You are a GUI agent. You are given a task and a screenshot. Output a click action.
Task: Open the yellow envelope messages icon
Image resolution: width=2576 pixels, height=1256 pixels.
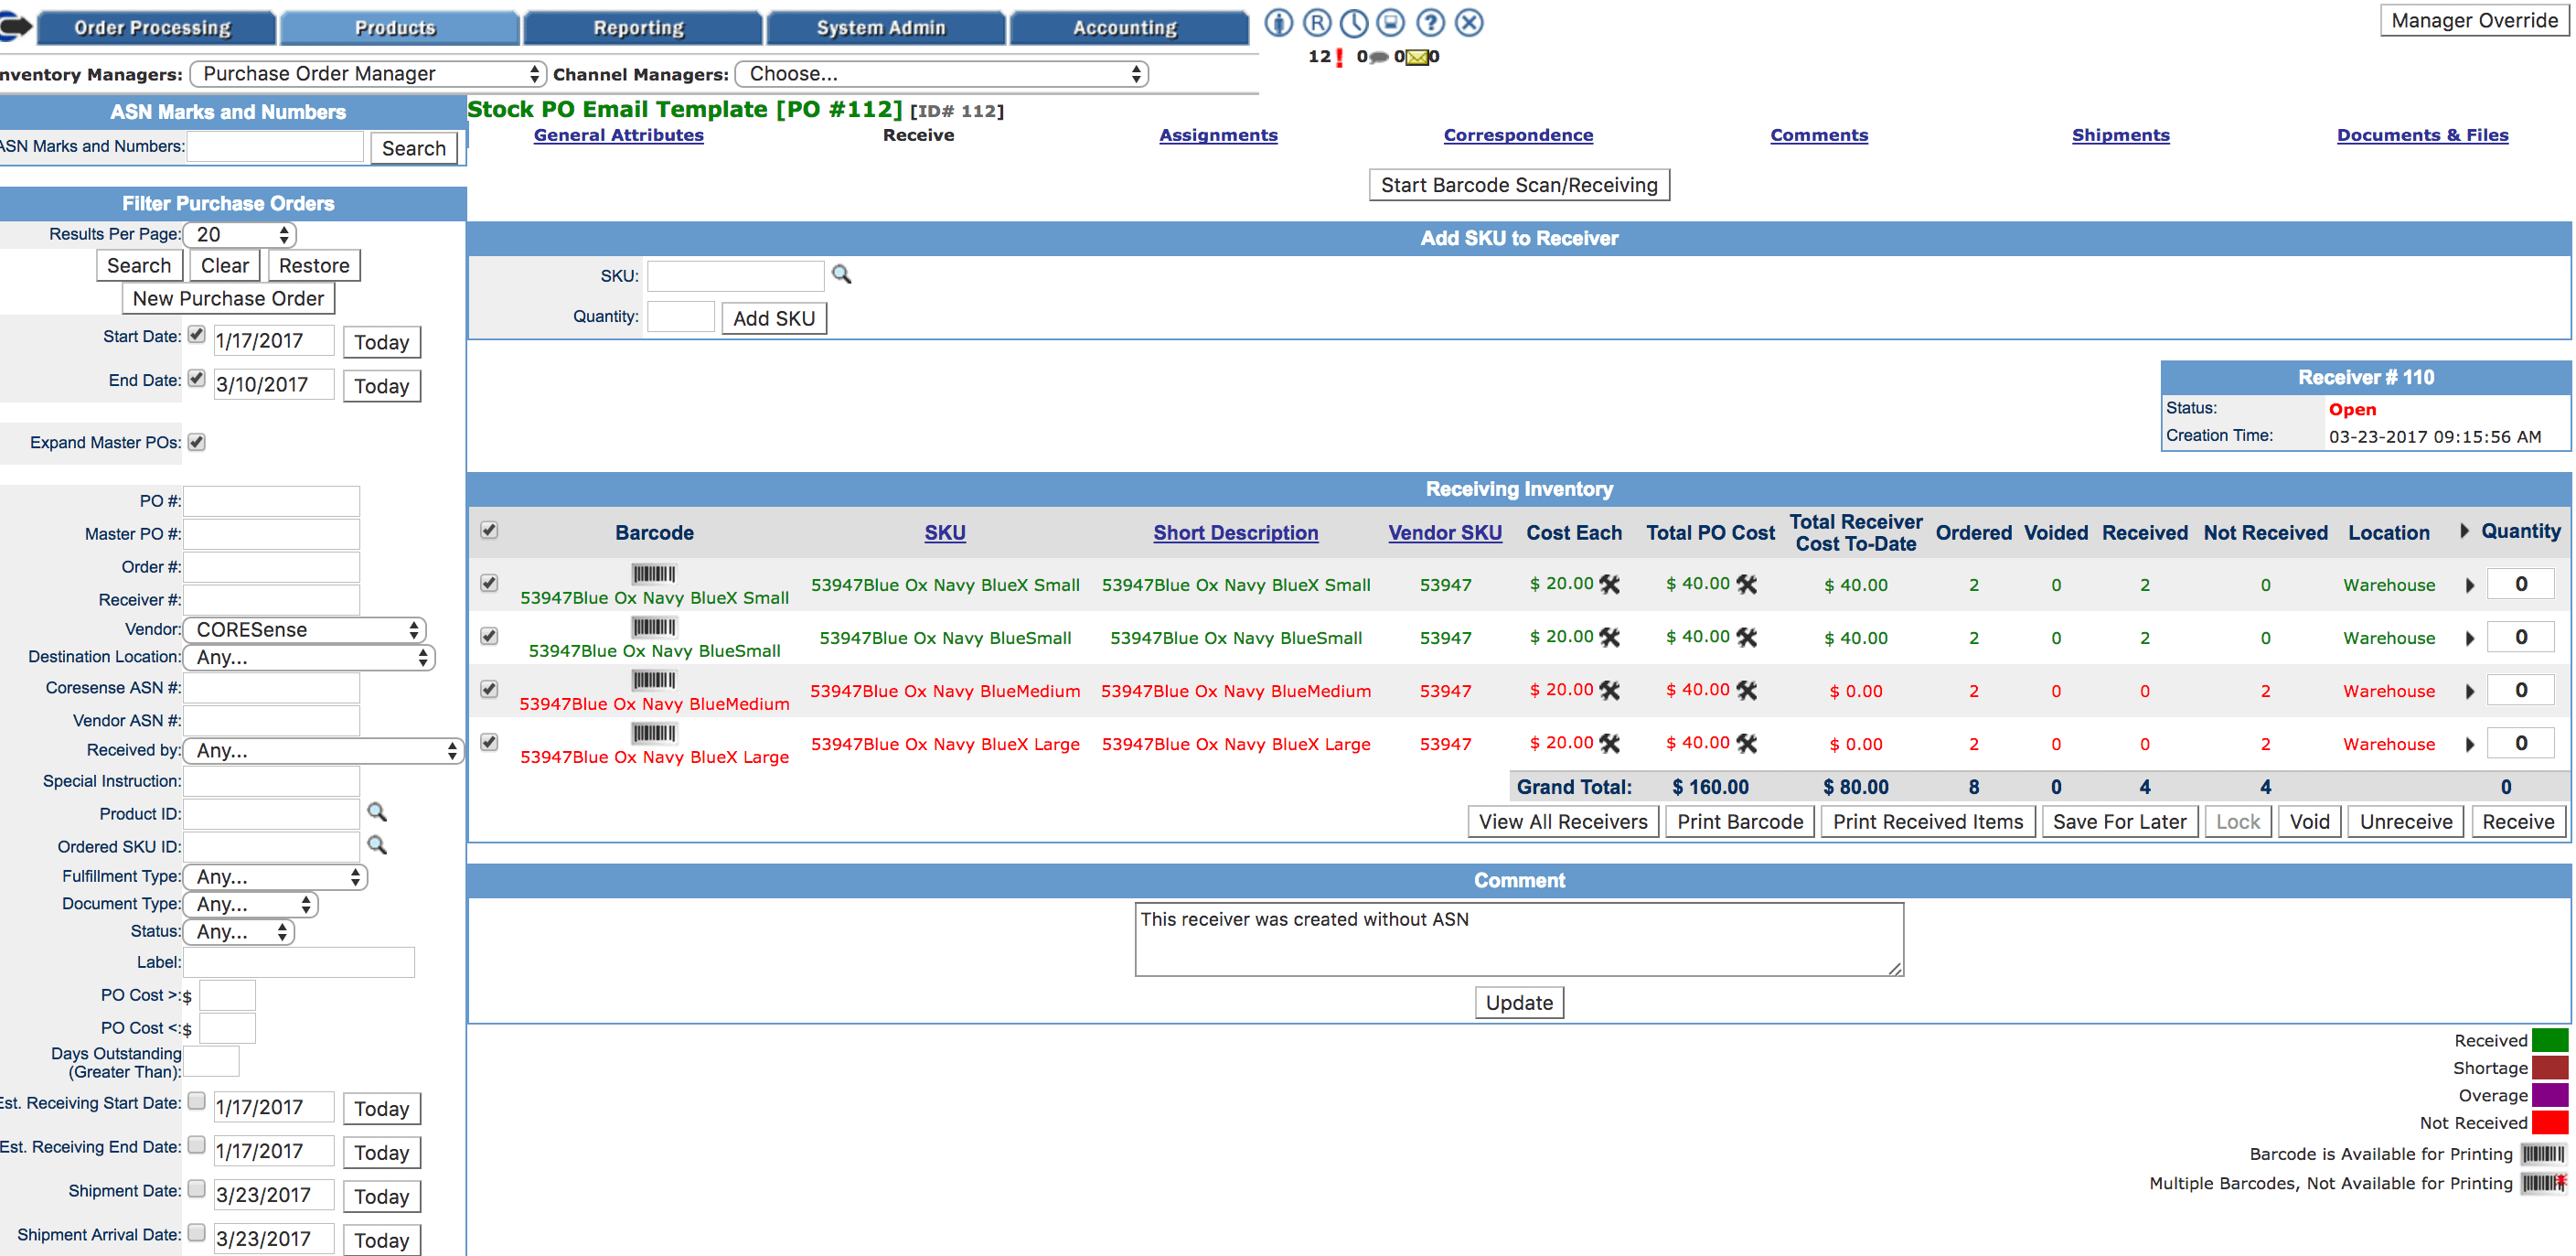1417,57
